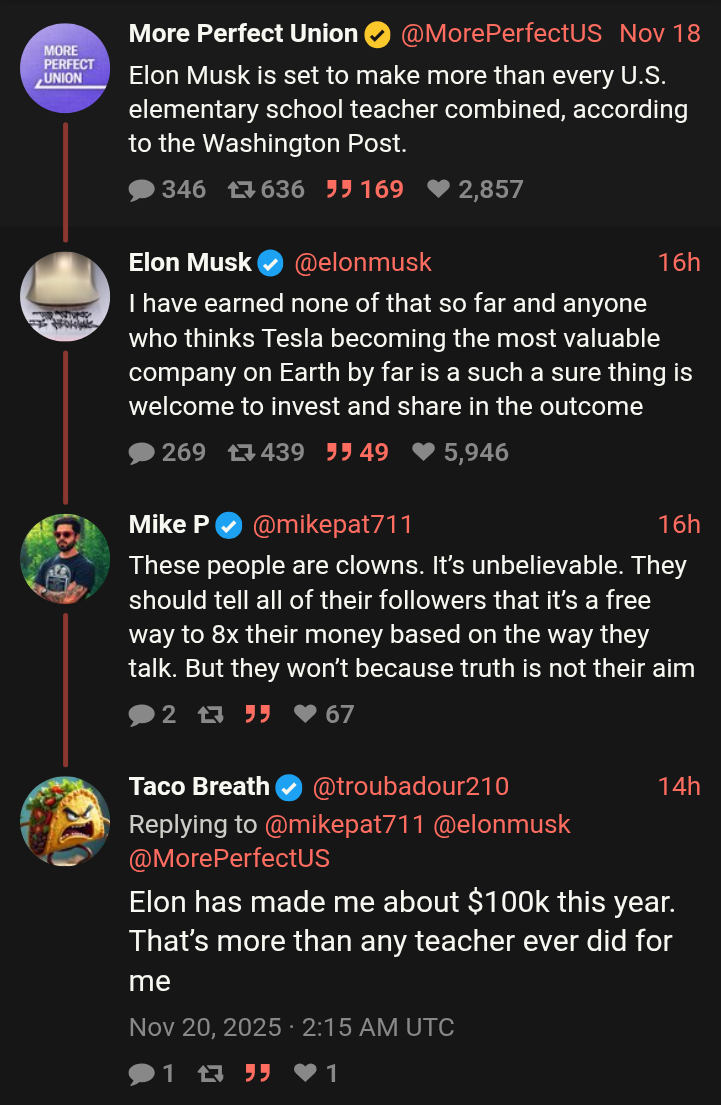Screen dimensions: 721x1105
Task: Click retweet icon on More Perfect Union tweet
Action: point(241,189)
